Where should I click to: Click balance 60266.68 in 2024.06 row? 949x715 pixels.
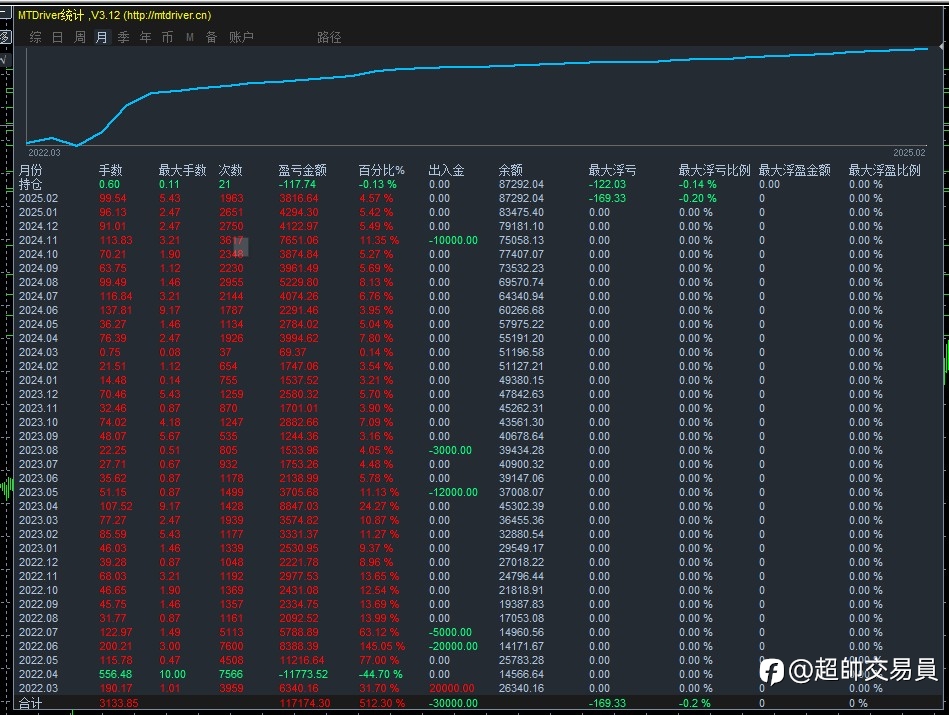coord(521,310)
